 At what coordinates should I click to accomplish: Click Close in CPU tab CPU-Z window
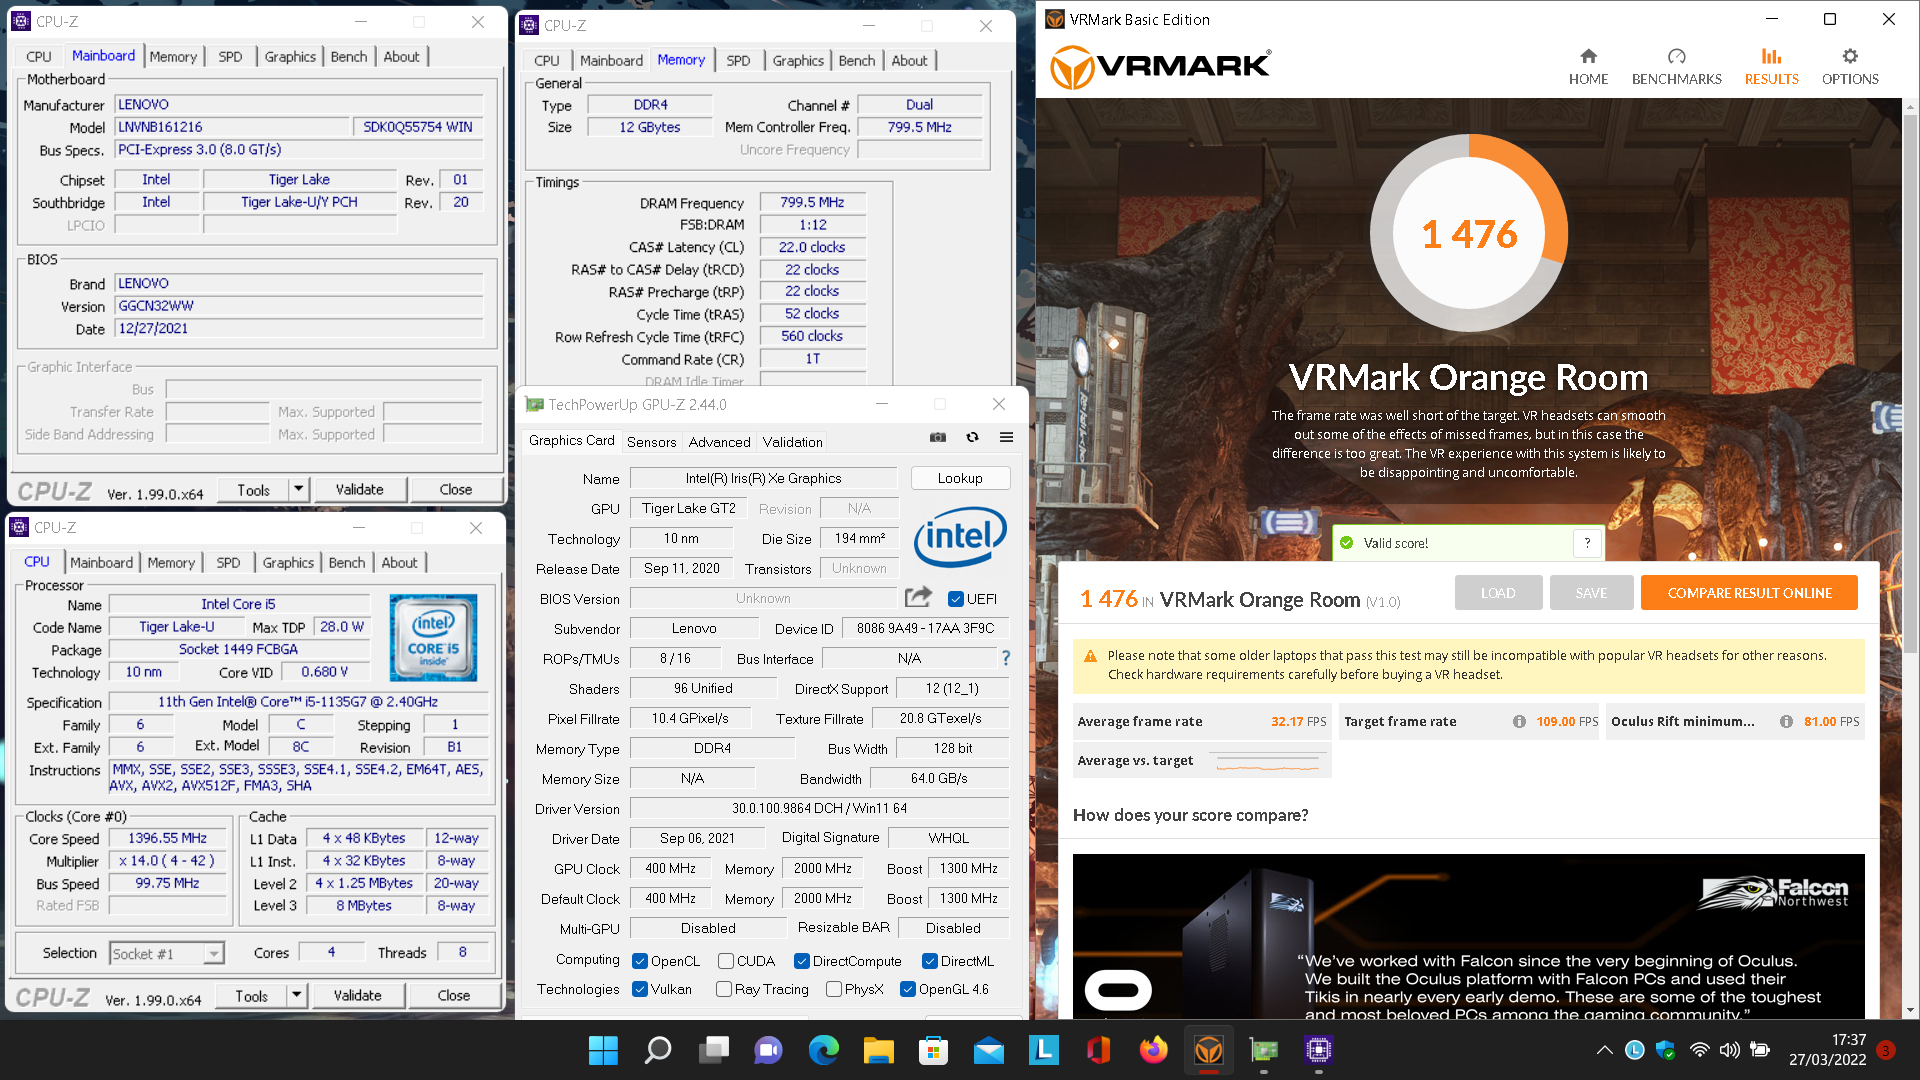[453, 995]
